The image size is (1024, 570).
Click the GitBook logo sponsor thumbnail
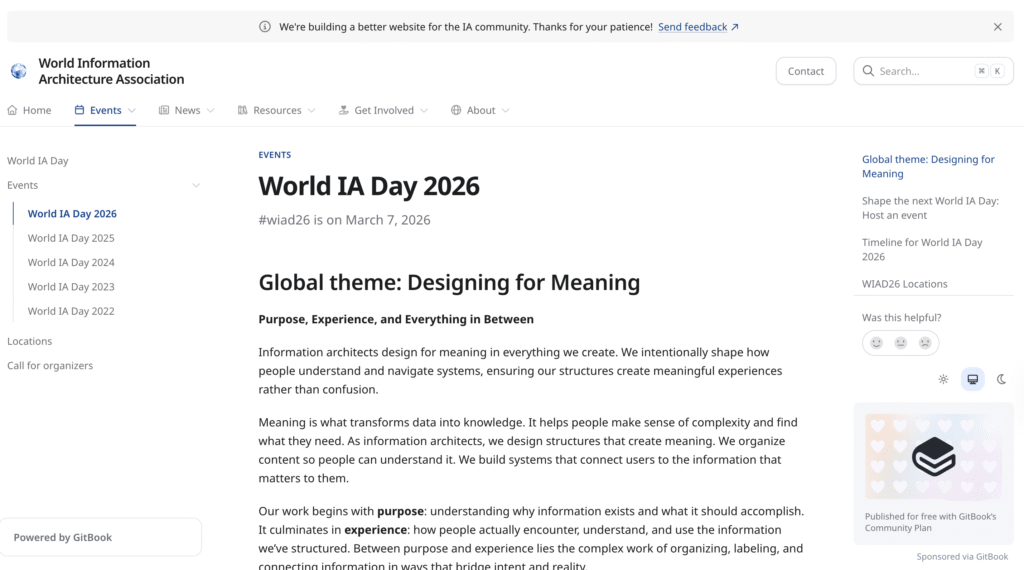(x=933, y=456)
